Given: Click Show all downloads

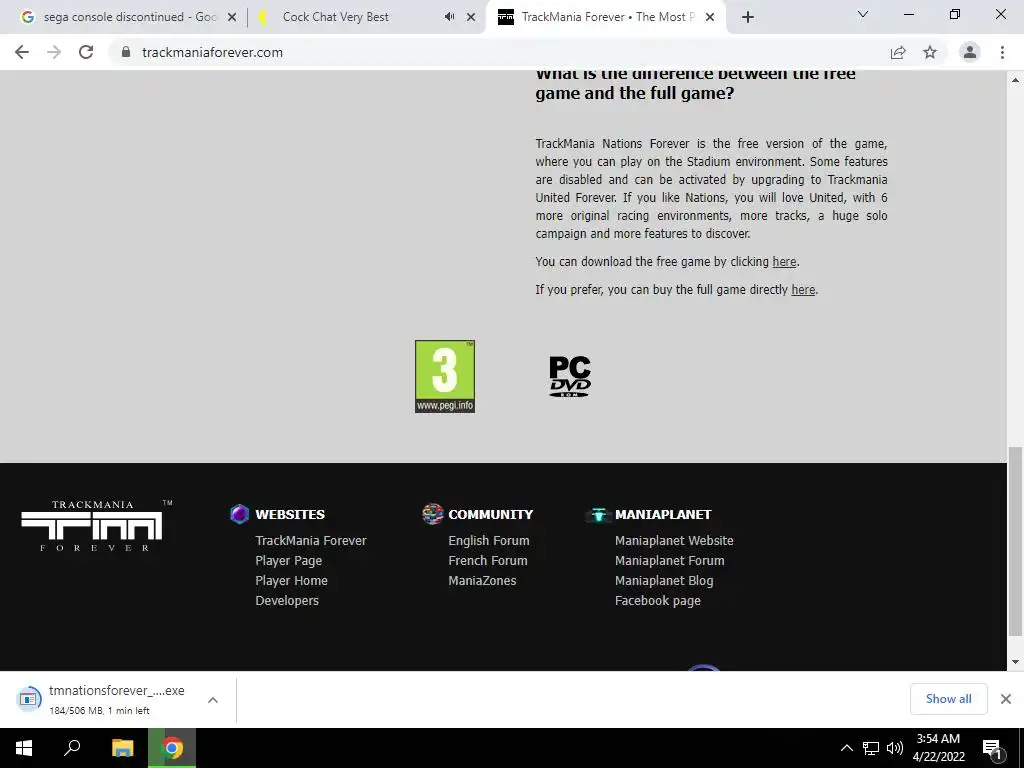Looking at the screenshot, I should pyautogui.click(x=948, y=699).
